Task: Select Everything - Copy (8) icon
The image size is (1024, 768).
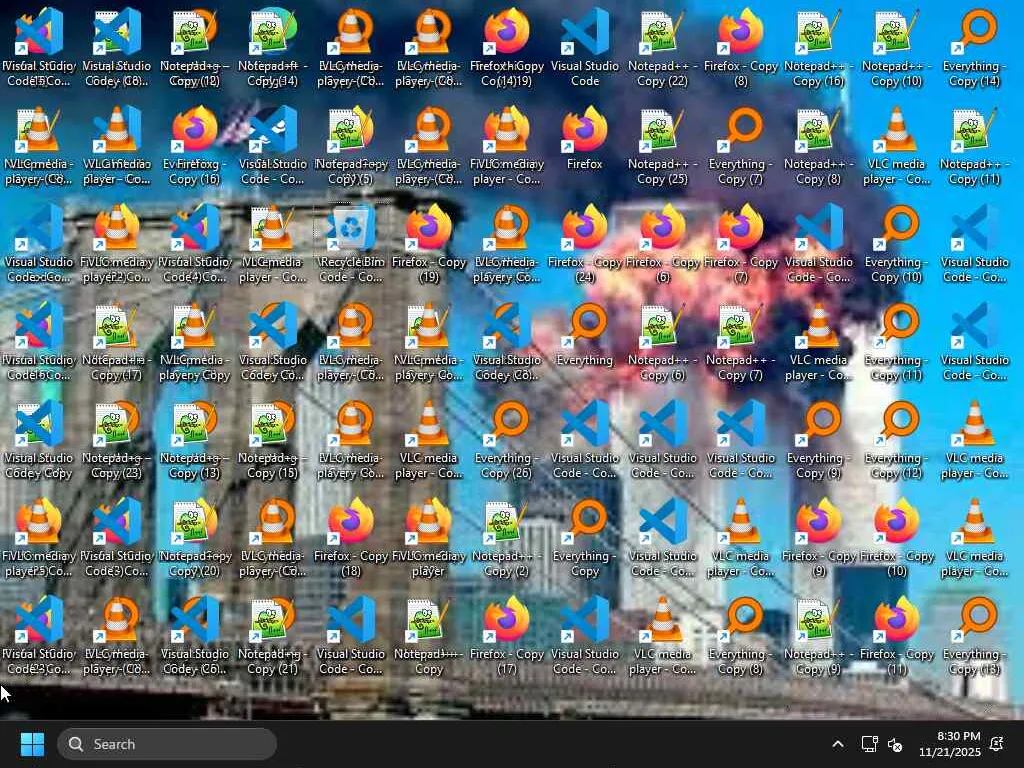Action: (741, 635)
